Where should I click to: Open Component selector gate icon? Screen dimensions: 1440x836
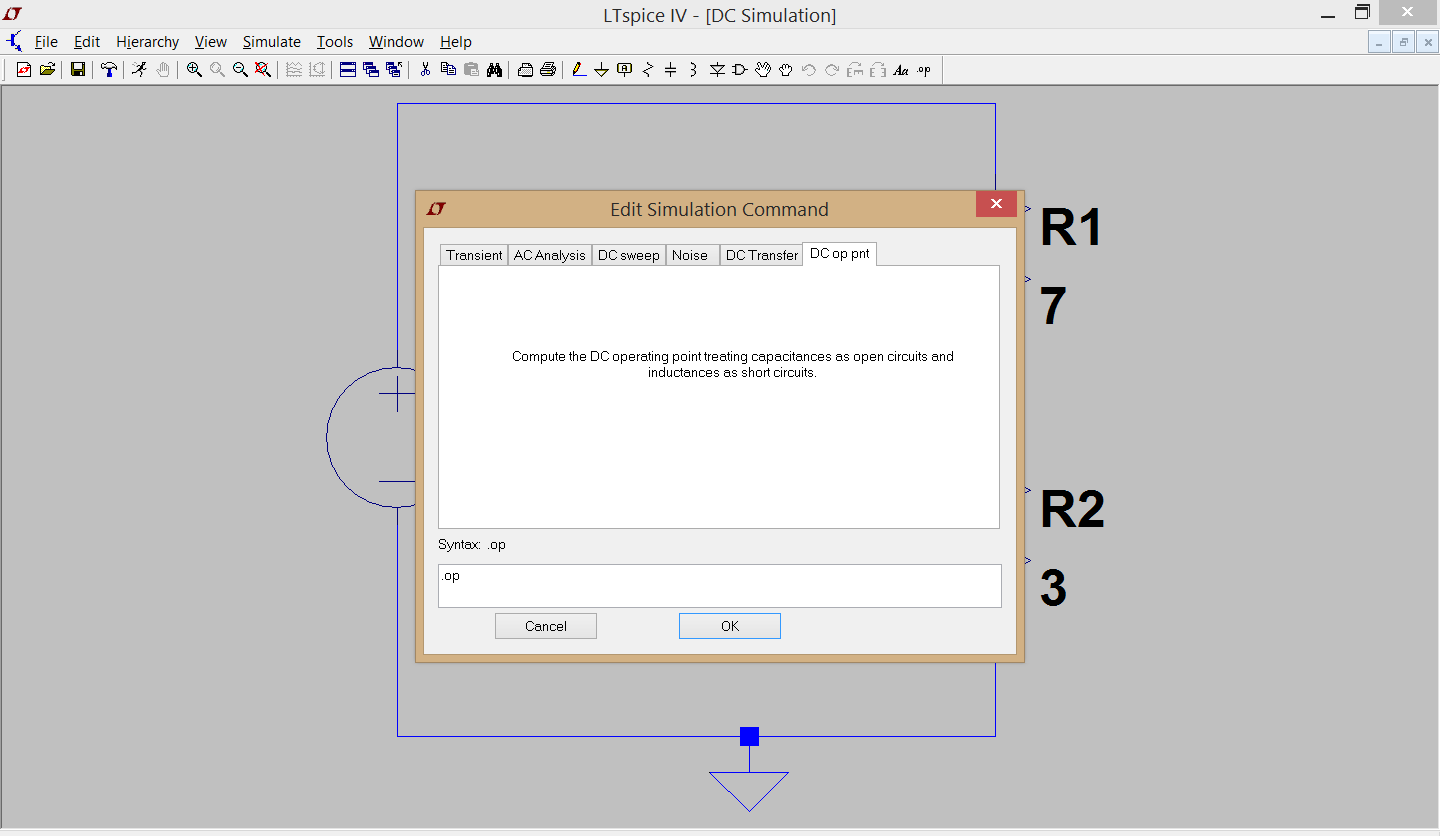pyautogui.click(x=739, y=70)
